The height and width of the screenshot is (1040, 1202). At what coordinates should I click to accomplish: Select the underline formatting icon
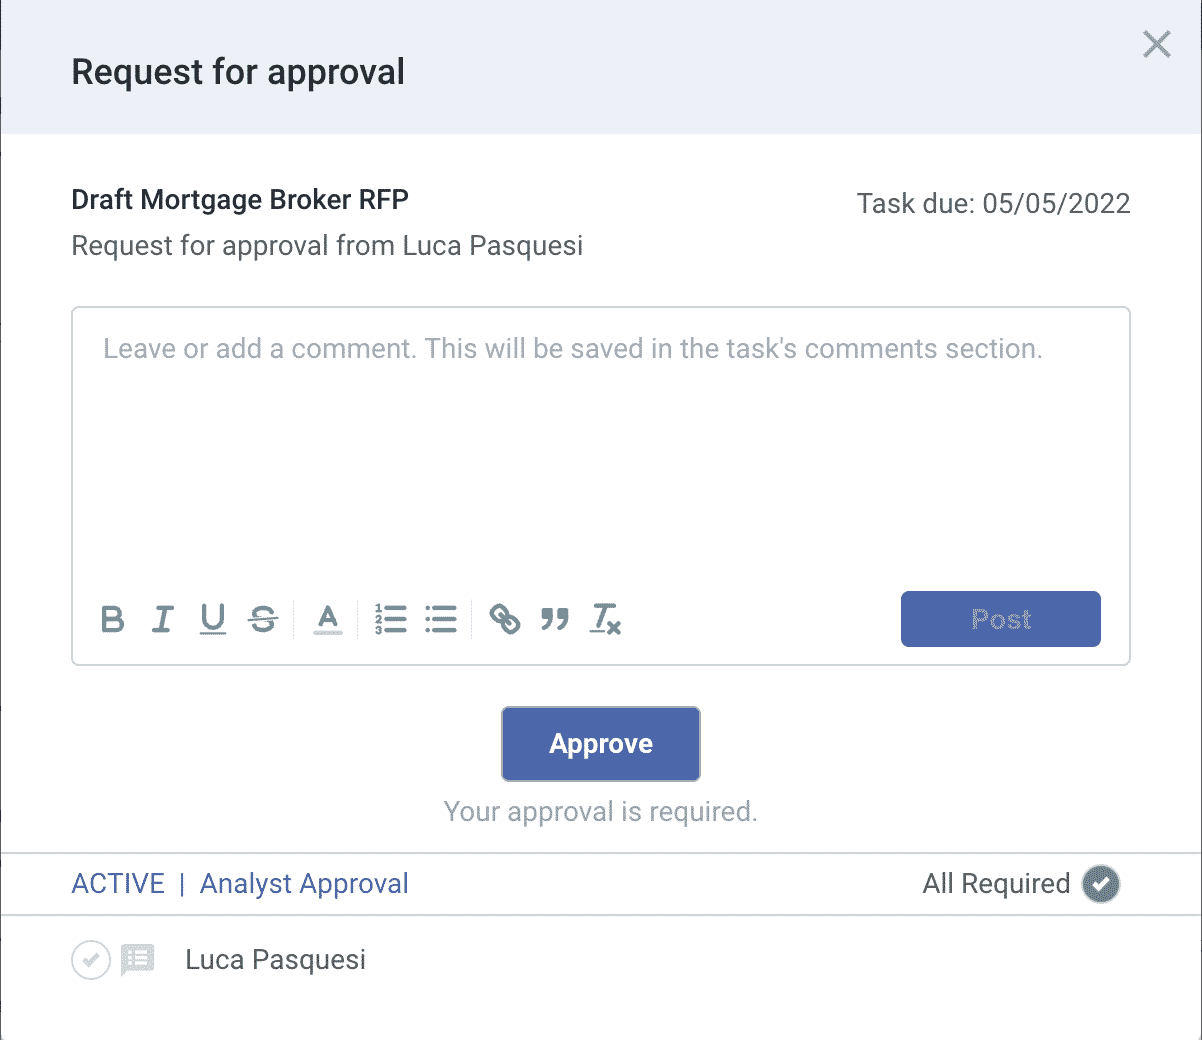click(212, 619)
